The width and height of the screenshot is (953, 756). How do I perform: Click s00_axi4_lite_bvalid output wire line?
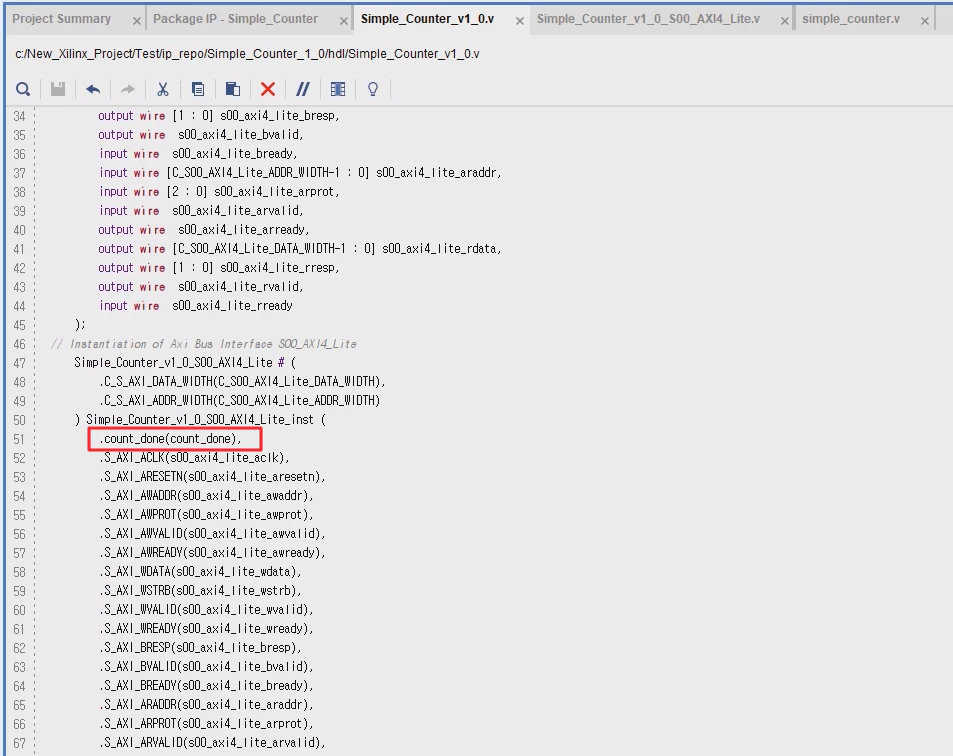(201, 134)
